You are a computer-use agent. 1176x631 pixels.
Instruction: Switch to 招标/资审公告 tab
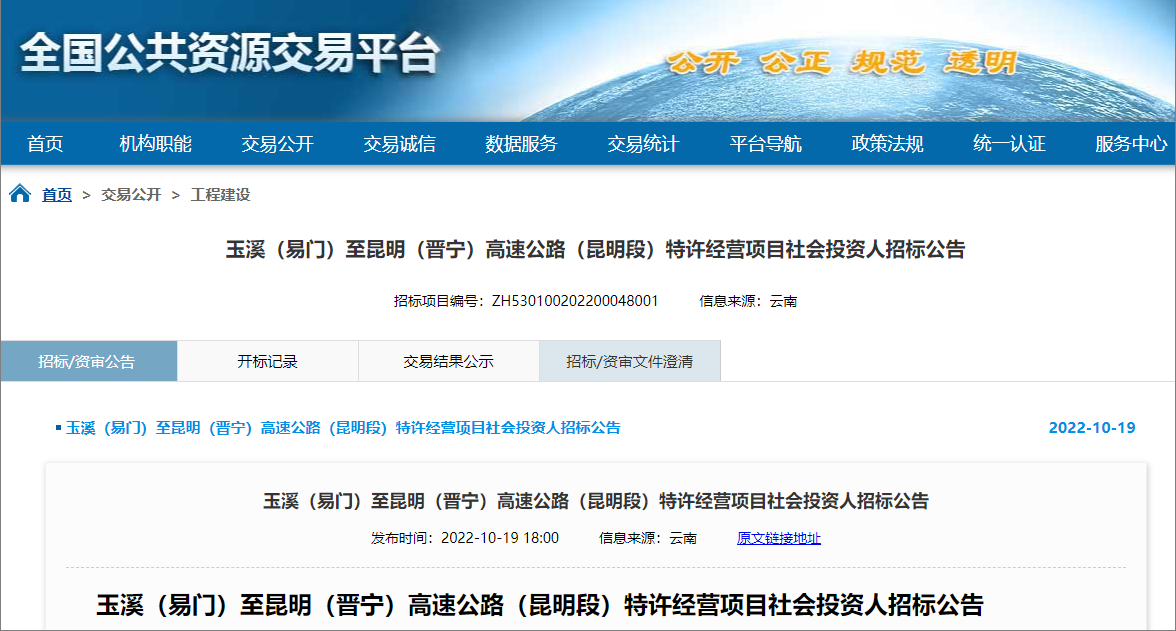[x=87, y=362]
